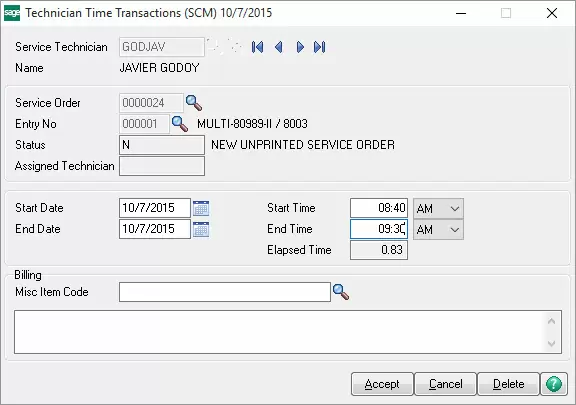The image size is (576, 405).
Task: Go to previous technician record
Action: (278, 47)
